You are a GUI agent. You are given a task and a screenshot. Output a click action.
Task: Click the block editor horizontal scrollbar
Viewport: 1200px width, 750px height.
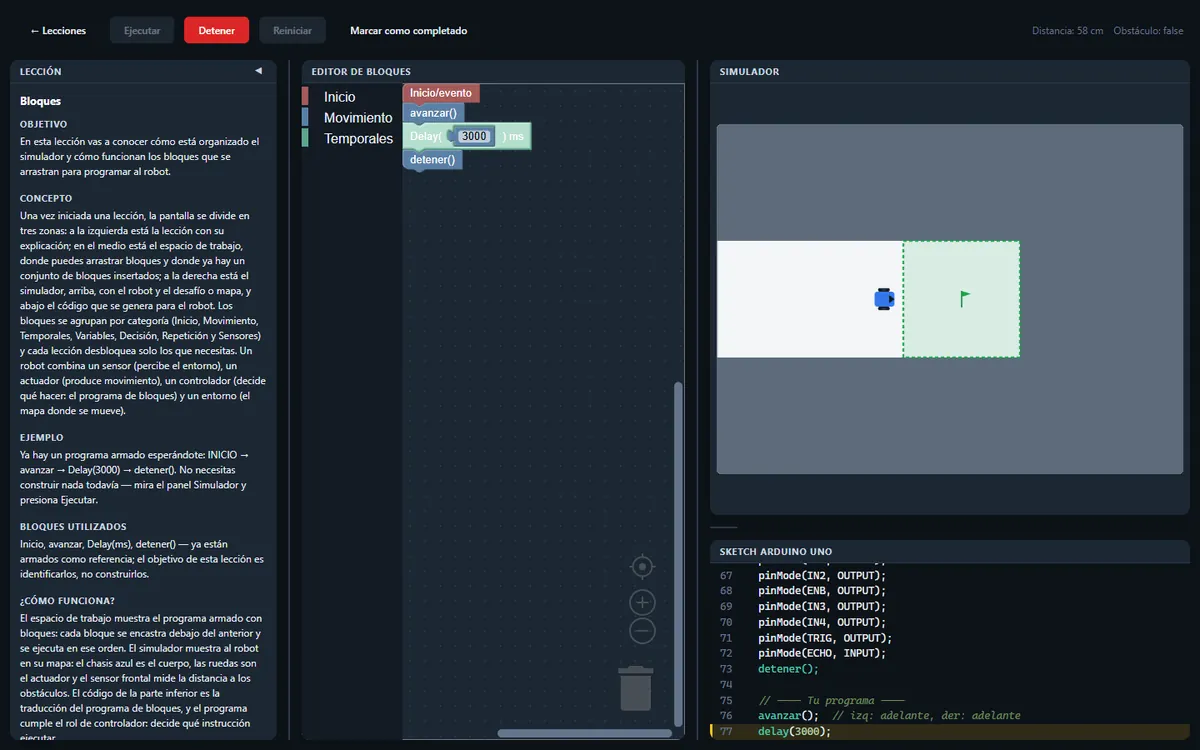pyautogui.click(x=585, y=733)
